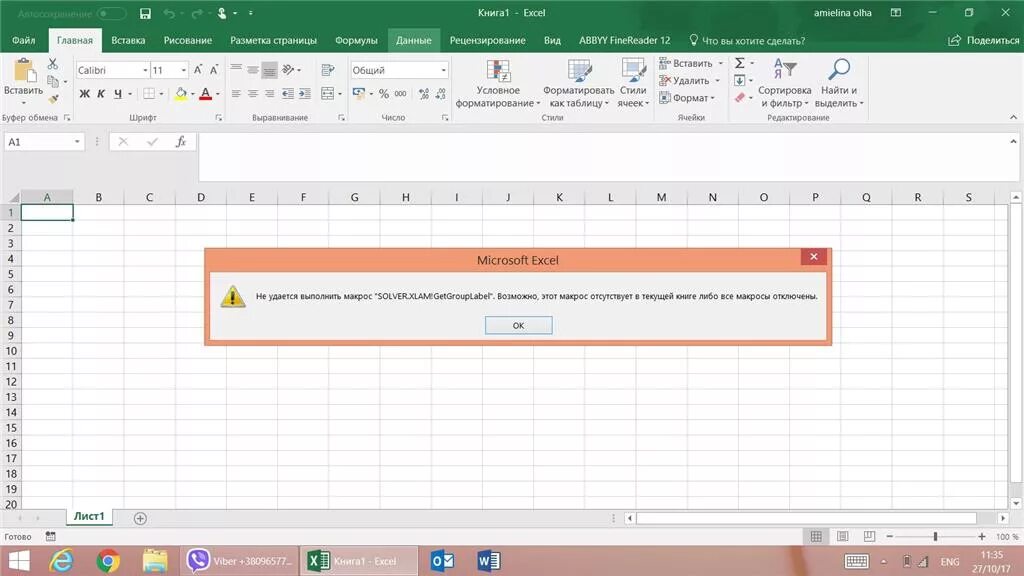Screen dimensions: 1024x576
Task: Toggle top vertical alignment
Action: point(236,70)
